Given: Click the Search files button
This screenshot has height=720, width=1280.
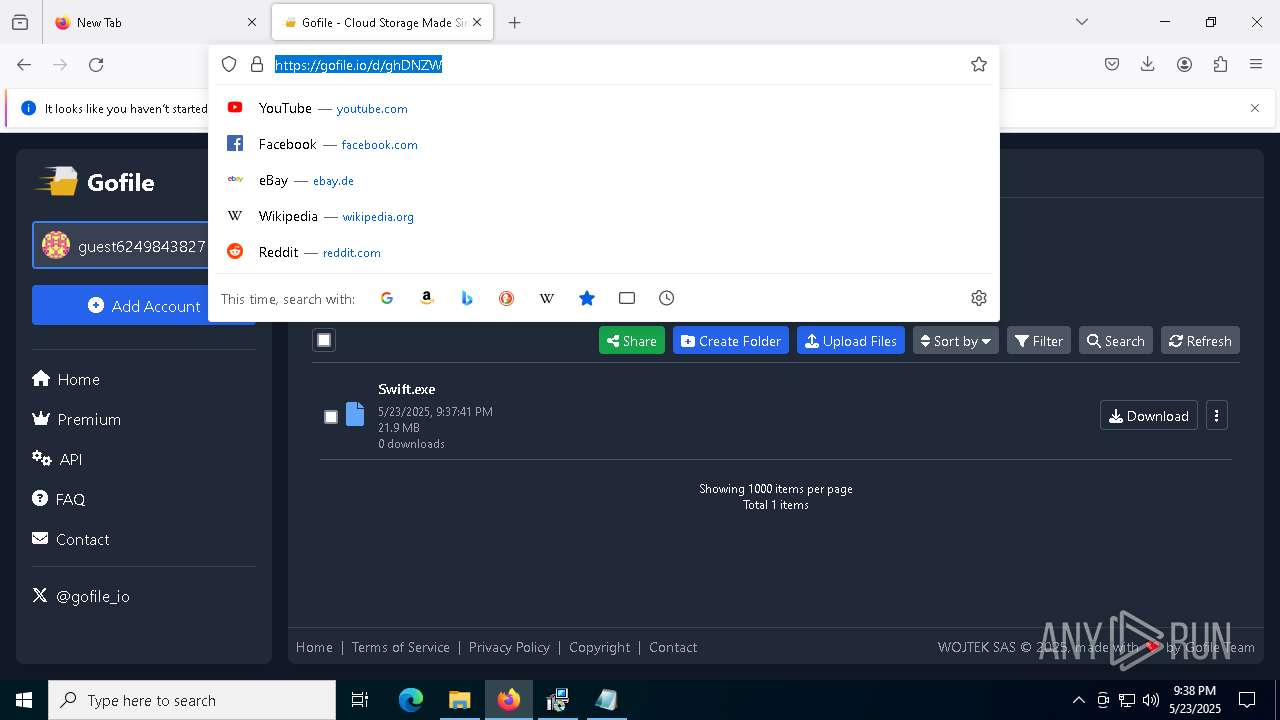Looking at the screenshot, I should [1116, 341].
